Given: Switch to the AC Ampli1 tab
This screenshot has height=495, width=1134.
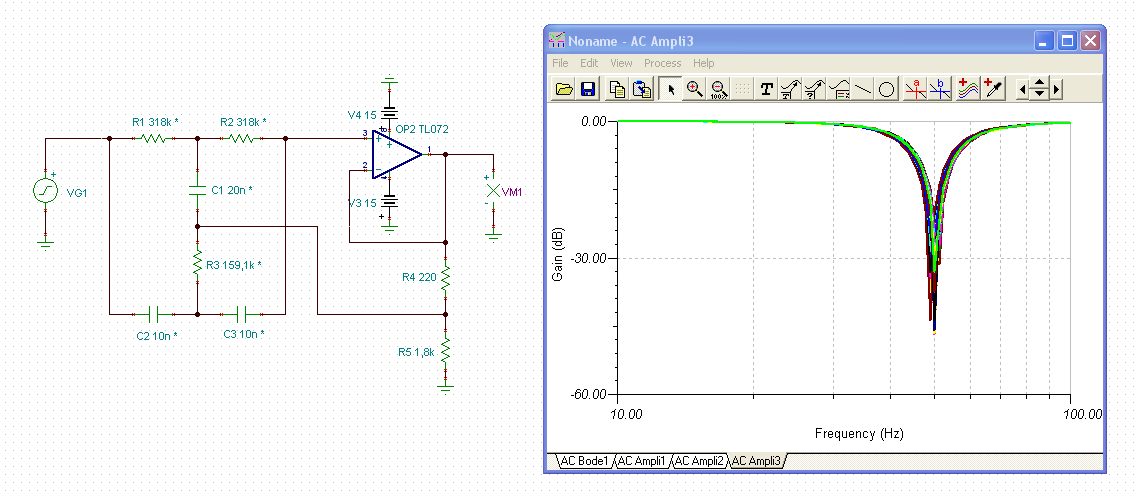Looking at the screenshot, I should (x=642, y=460).
